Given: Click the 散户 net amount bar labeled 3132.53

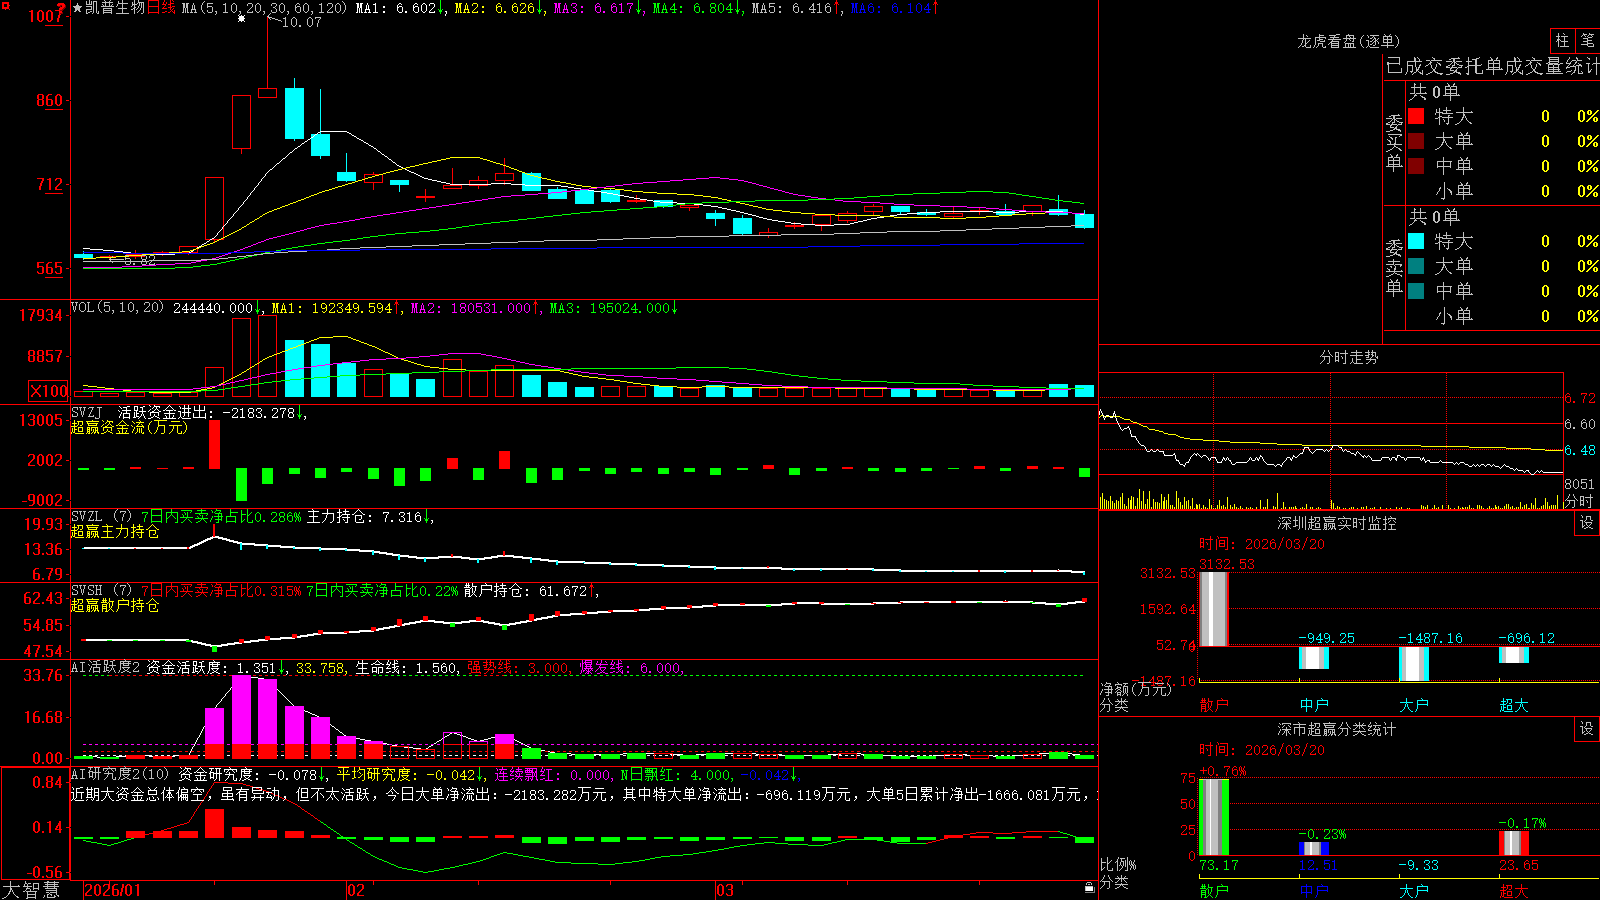Looking at the screenshot, I should click(1214, 609).
